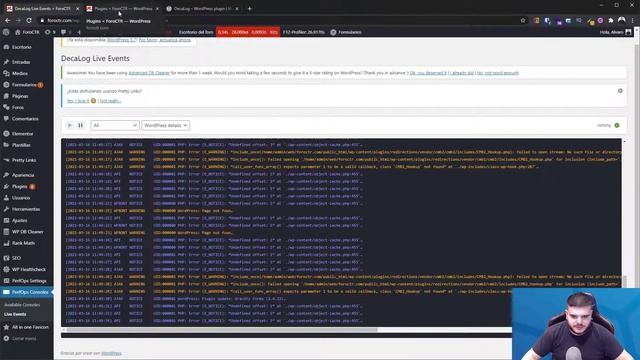Open the Hola, Alvaro account menu
The image size is (640, 360).
point(616,32)
